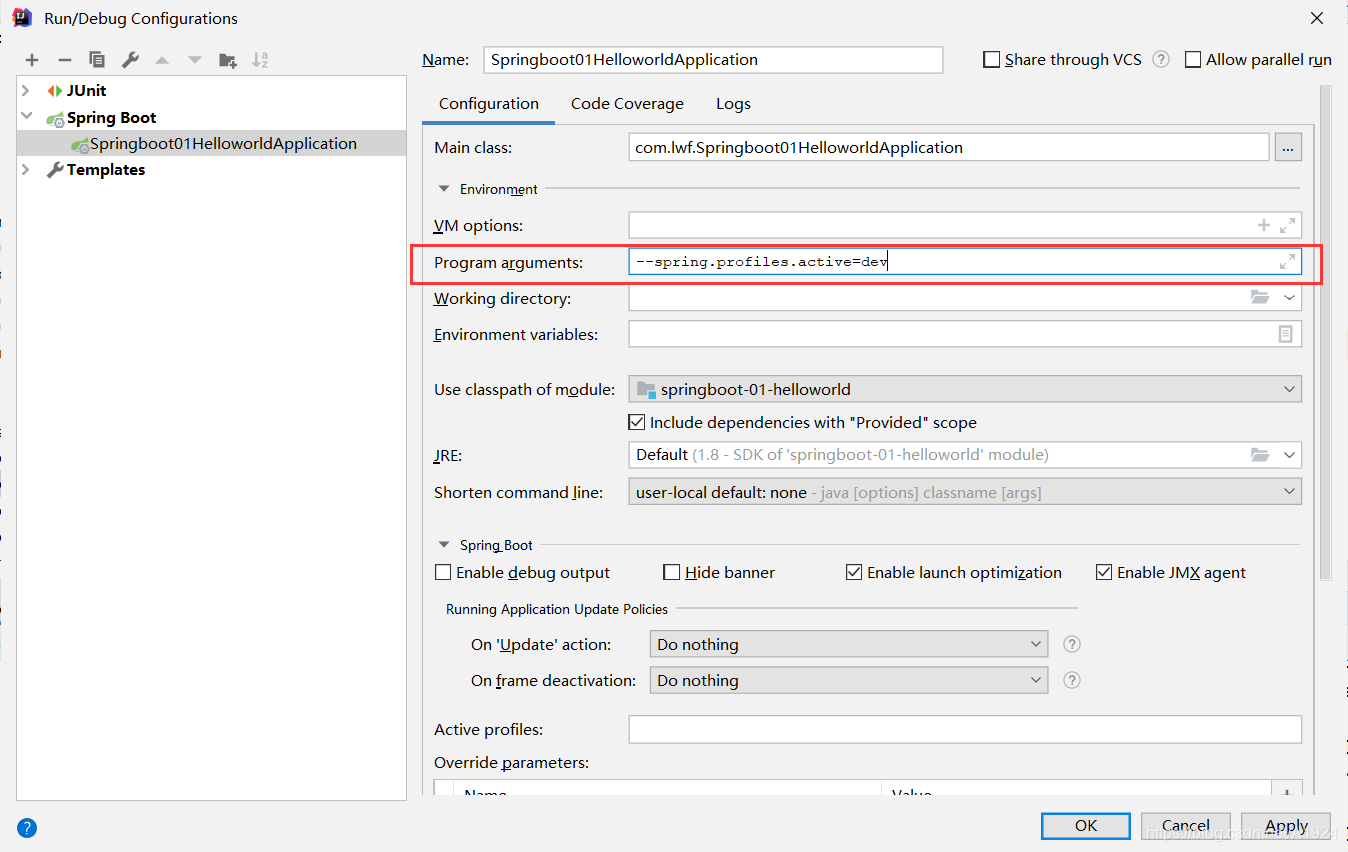Open the dialog help icon at the bottom left

27,827
